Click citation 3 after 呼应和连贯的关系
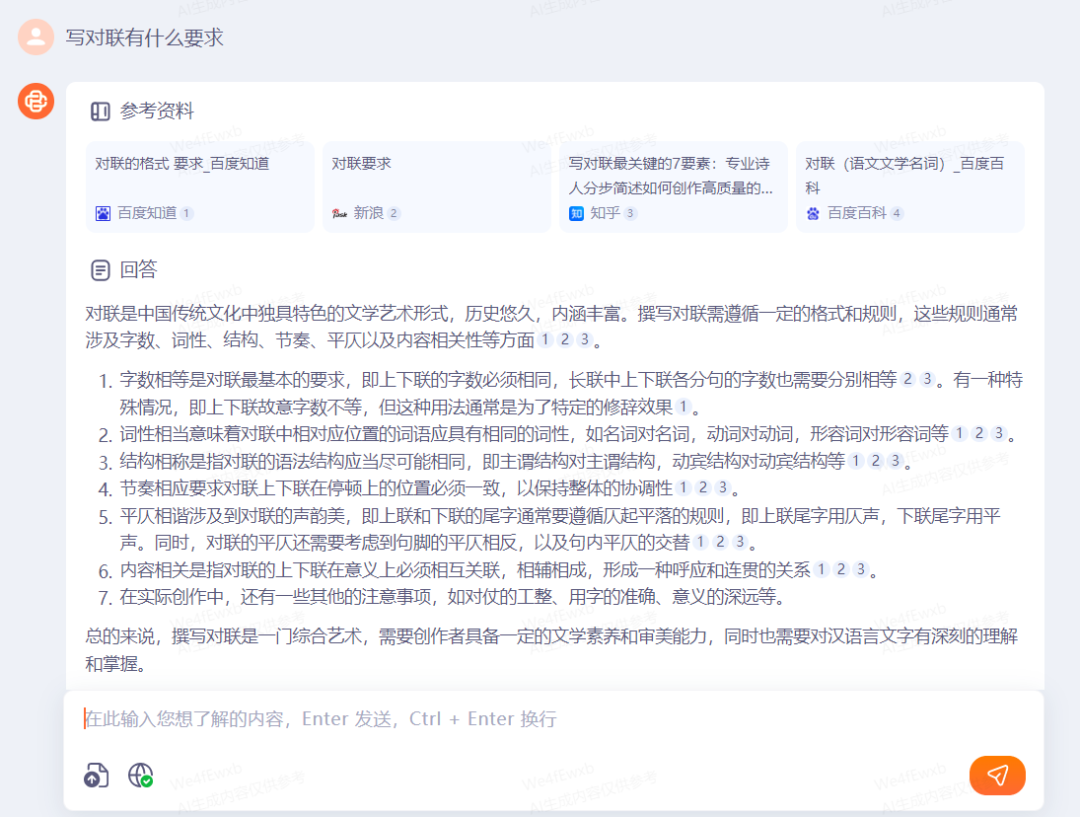This screenshot has width=1080, height=817. click(860, 569)
